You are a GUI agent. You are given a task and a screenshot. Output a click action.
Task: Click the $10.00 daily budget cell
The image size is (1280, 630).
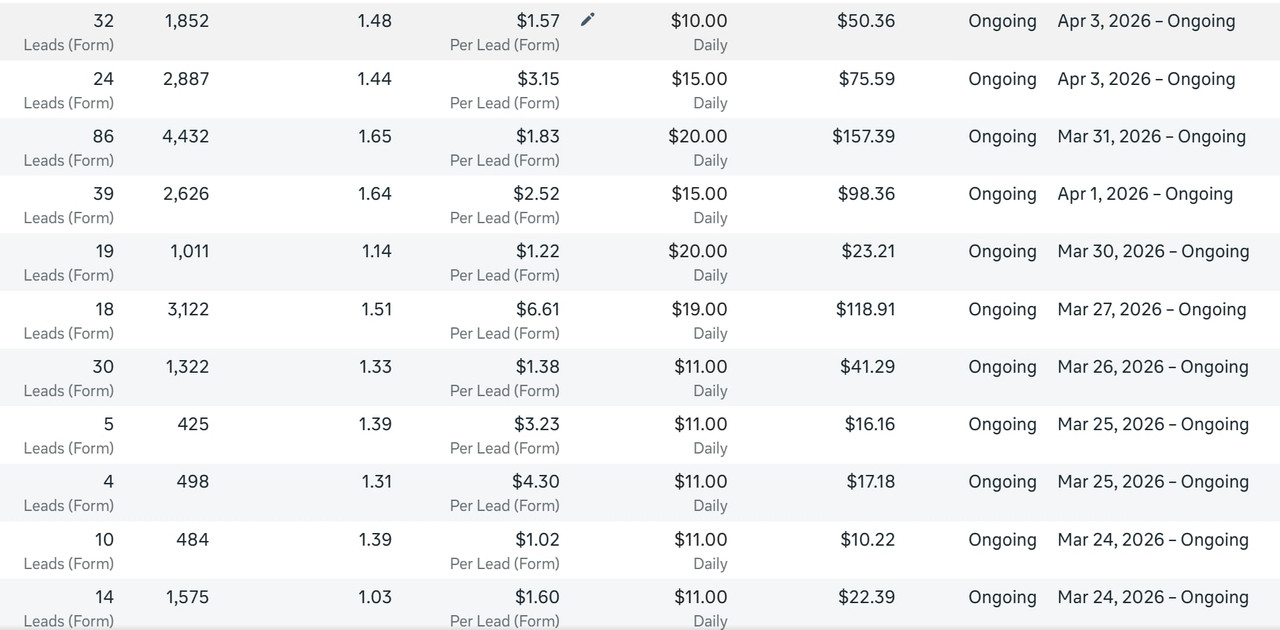pos(699,21)
